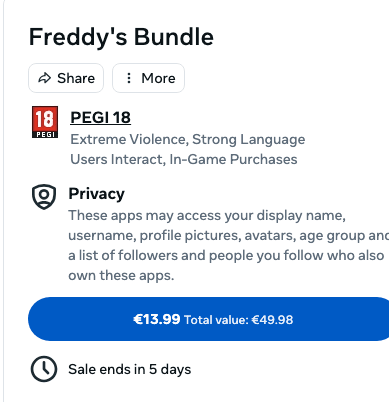This screenshot has width=389, height=402.
Task: Click the privacy description paragraph
Action: [x=229, y=245]
